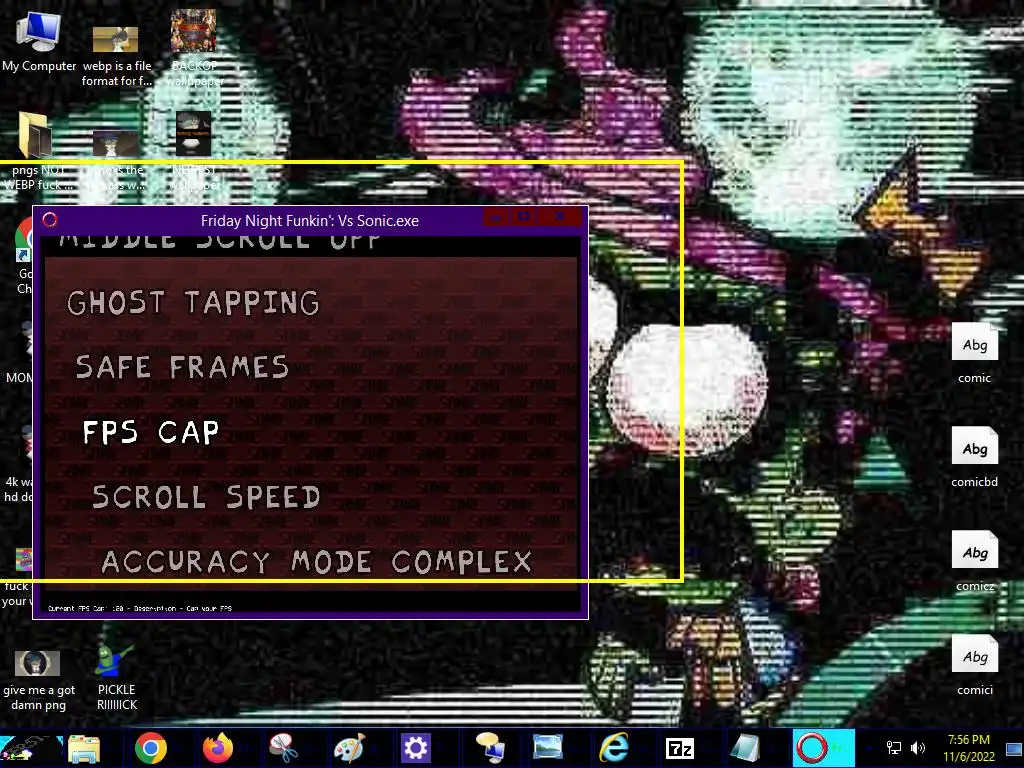Open the 'pngs NOT WEBP' folder
The width and height of the screenshot is (1024, 768).
click(x=37, y=151)
